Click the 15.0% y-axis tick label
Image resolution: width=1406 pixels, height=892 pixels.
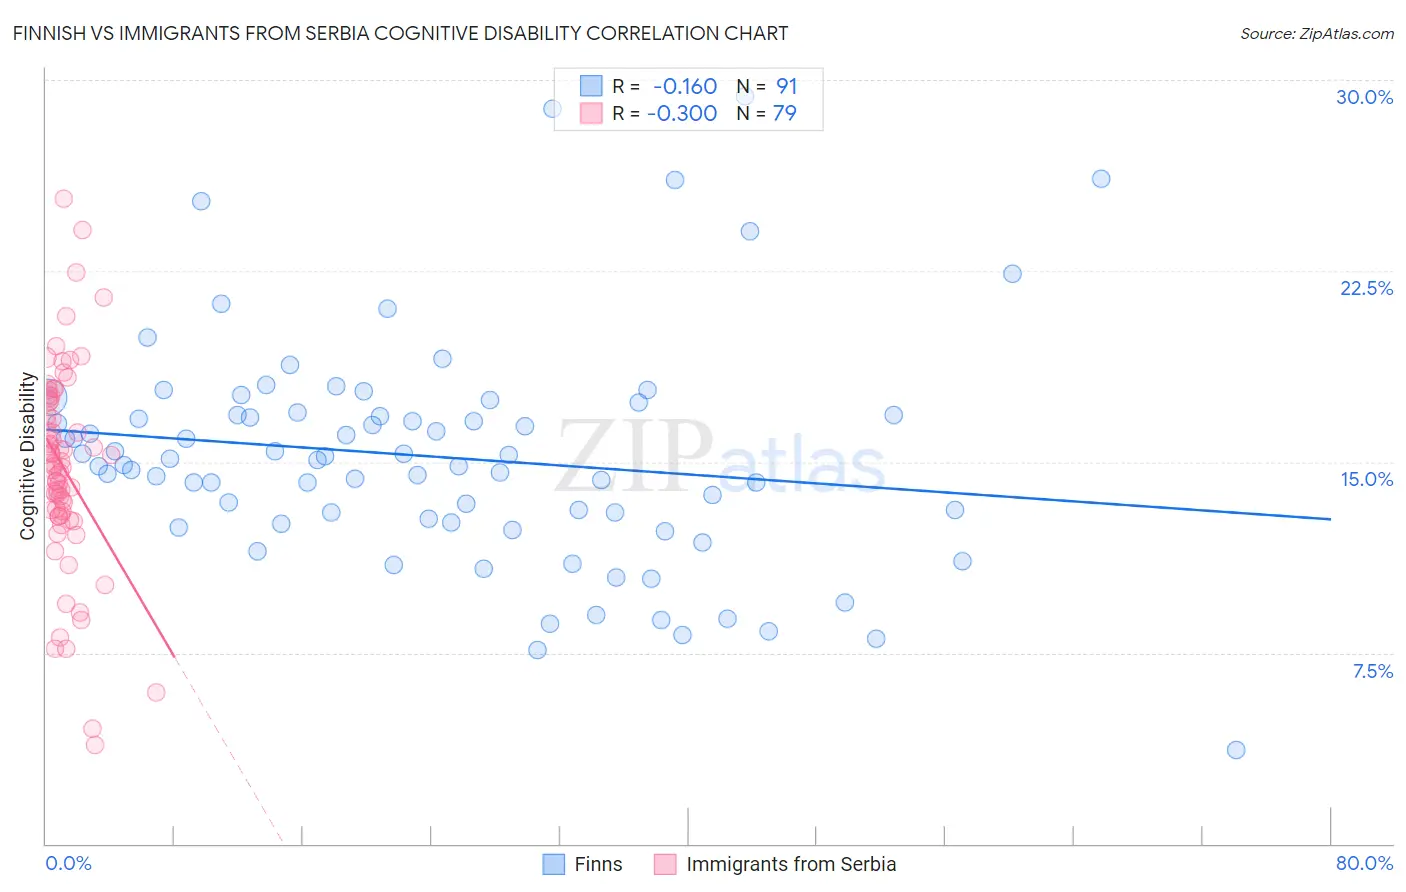tap(1366, 479)
